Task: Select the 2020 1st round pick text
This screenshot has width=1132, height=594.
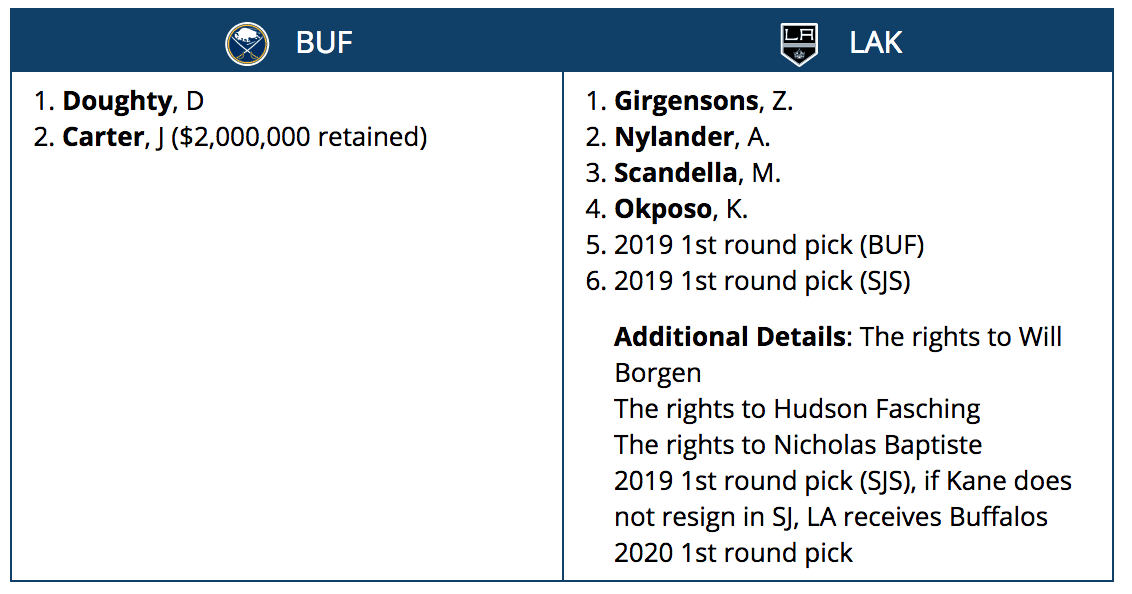Action: (x=733, y=553)
